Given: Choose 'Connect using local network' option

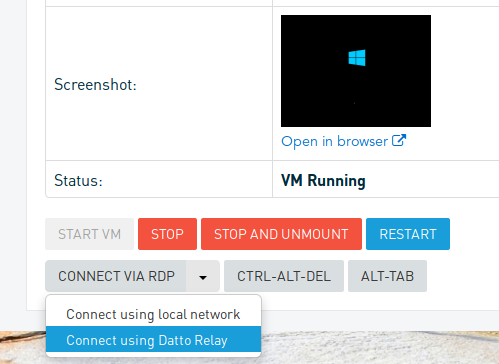Looking at the screenshot, I should (x=153, y=314).
